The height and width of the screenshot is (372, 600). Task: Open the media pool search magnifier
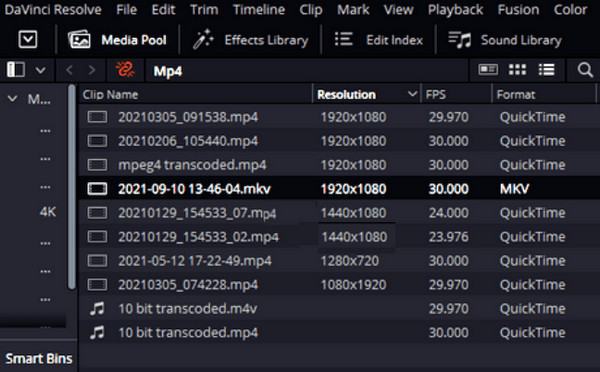tap(585, 70)
